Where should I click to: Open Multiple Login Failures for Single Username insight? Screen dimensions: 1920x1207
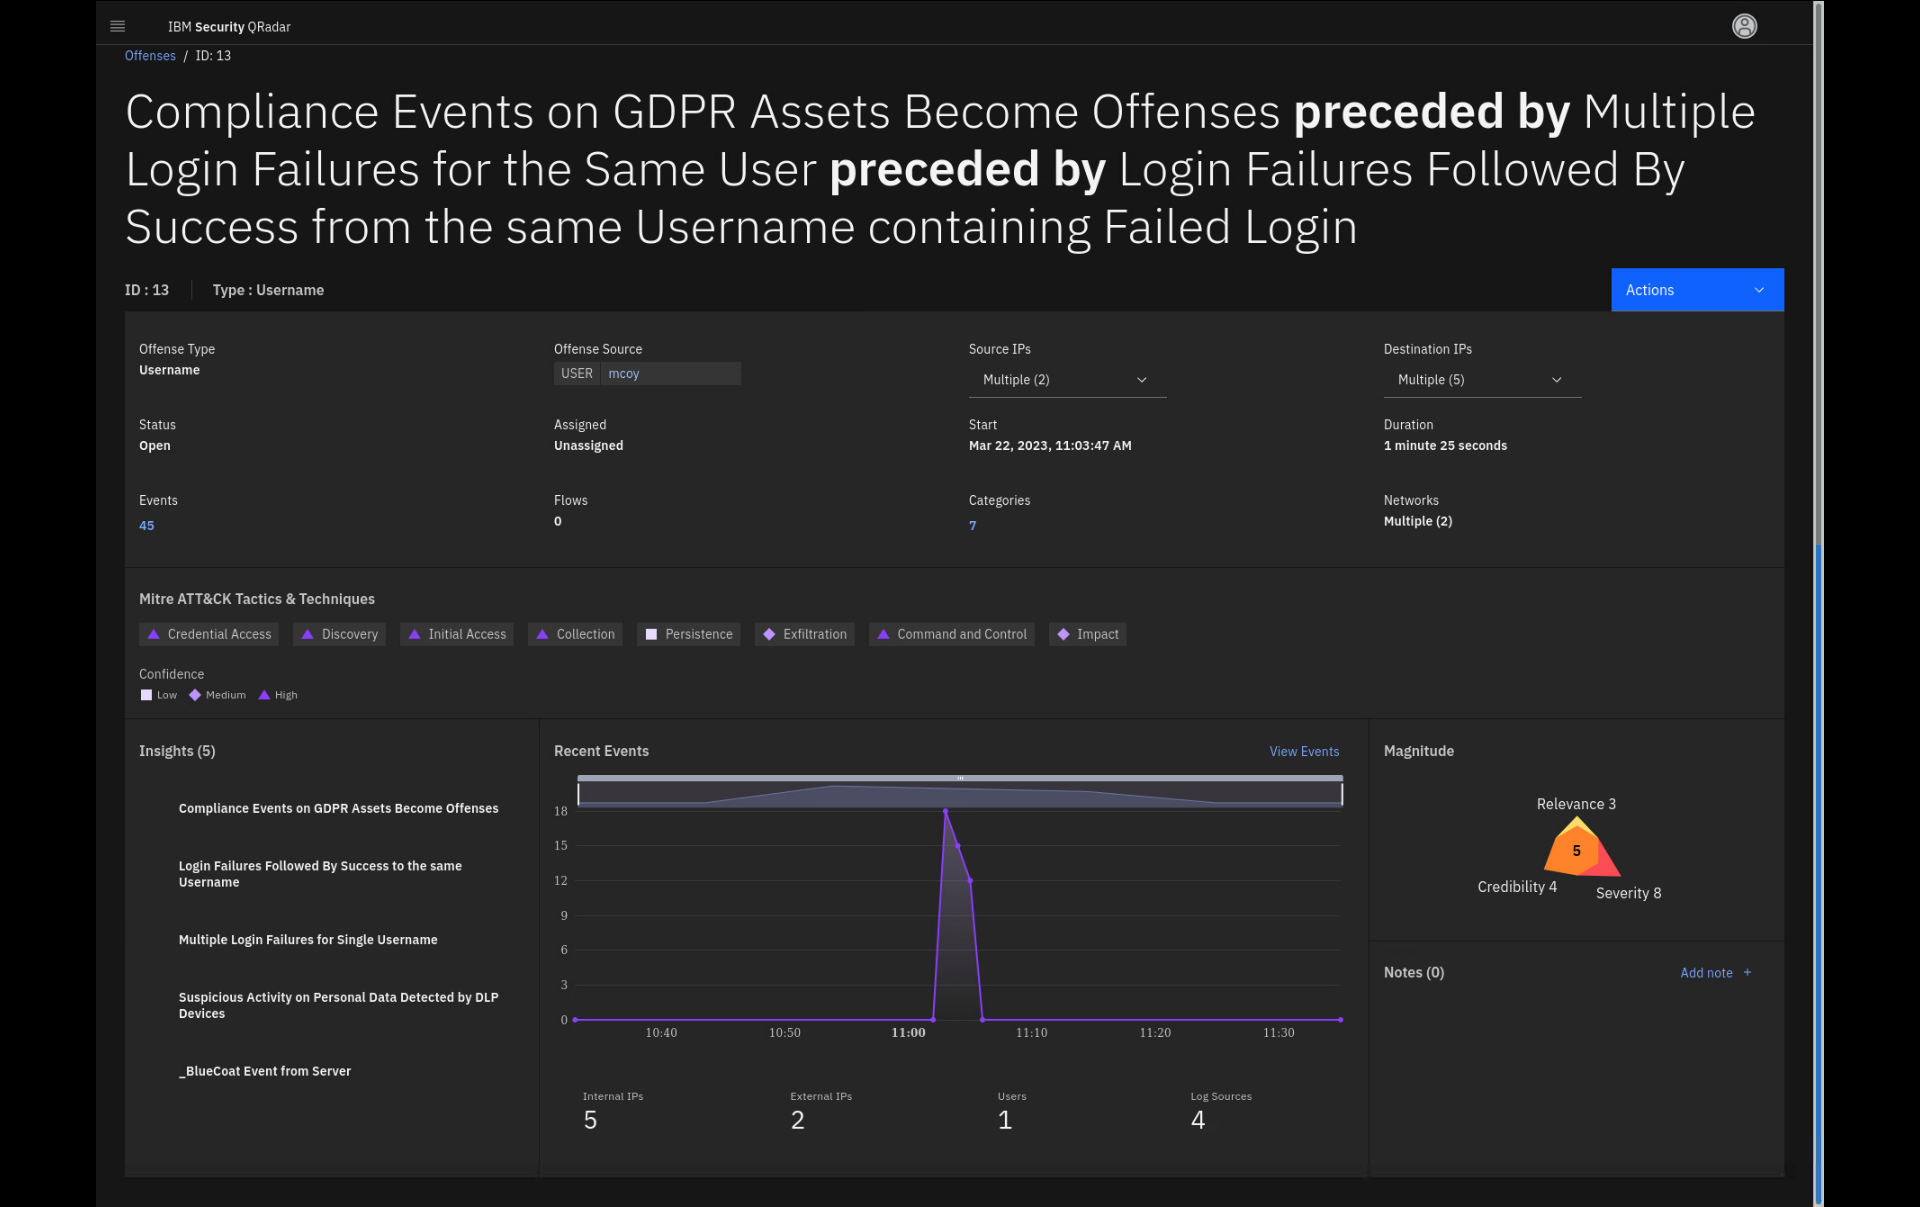(x=308, y=940)
